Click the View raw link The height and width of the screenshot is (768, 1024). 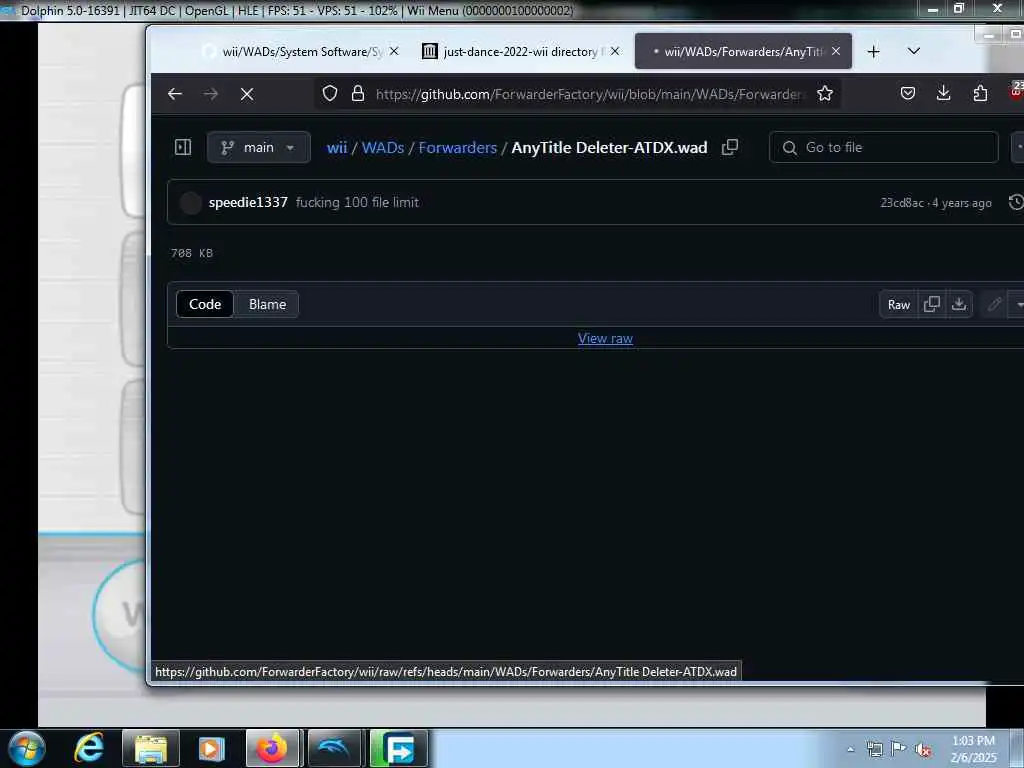coord(605,338)
